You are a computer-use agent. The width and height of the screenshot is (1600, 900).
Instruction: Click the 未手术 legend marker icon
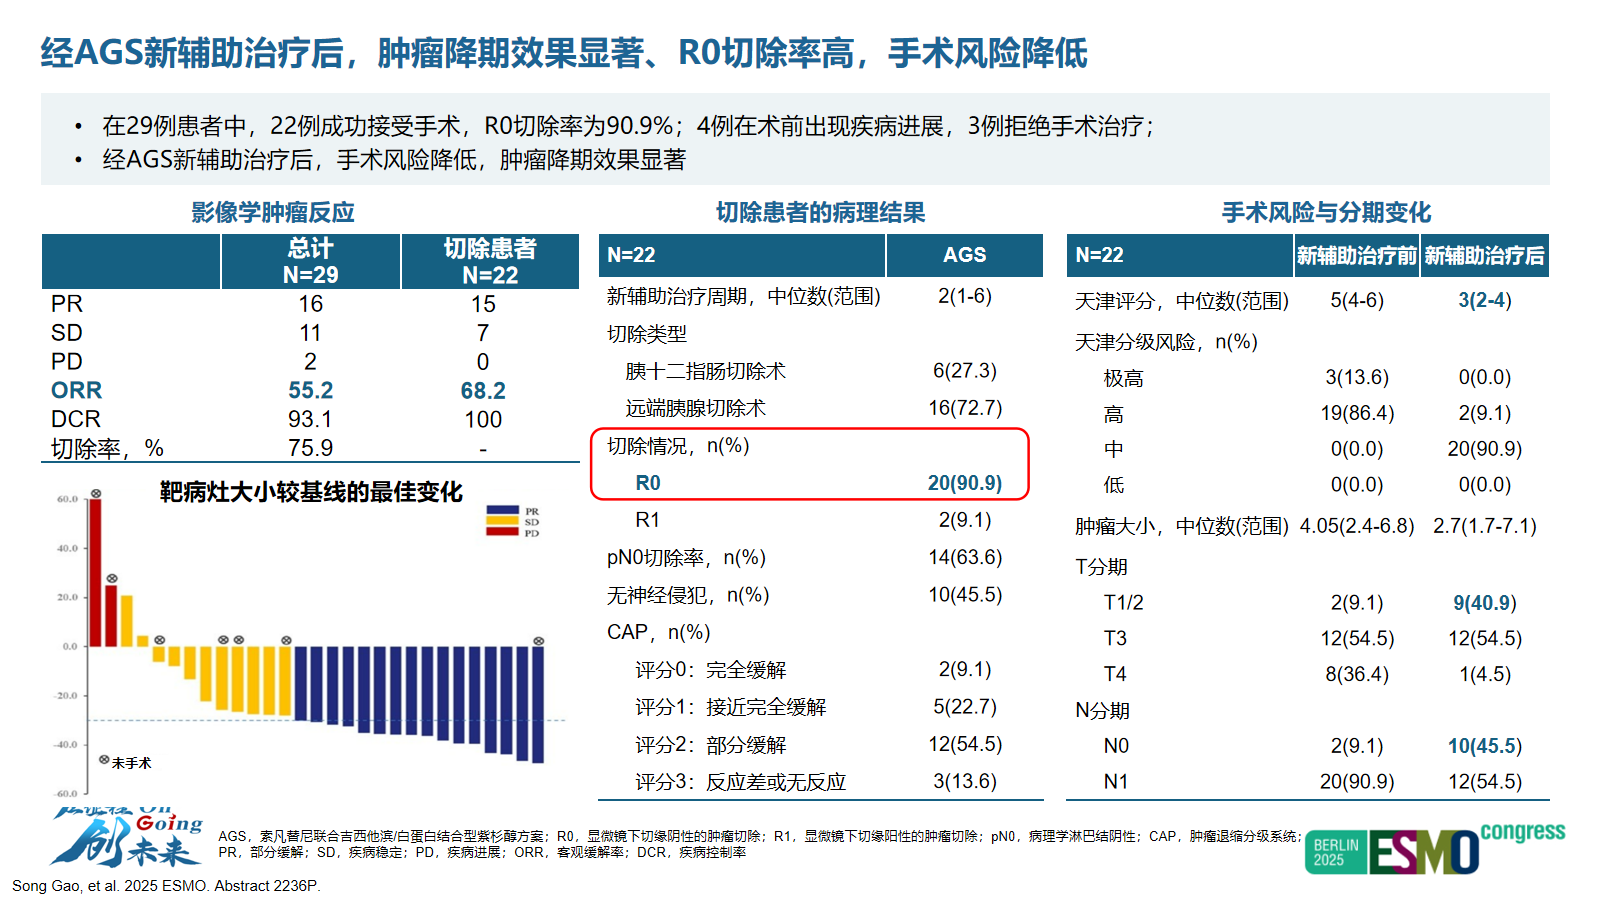[x=104, y=760]
